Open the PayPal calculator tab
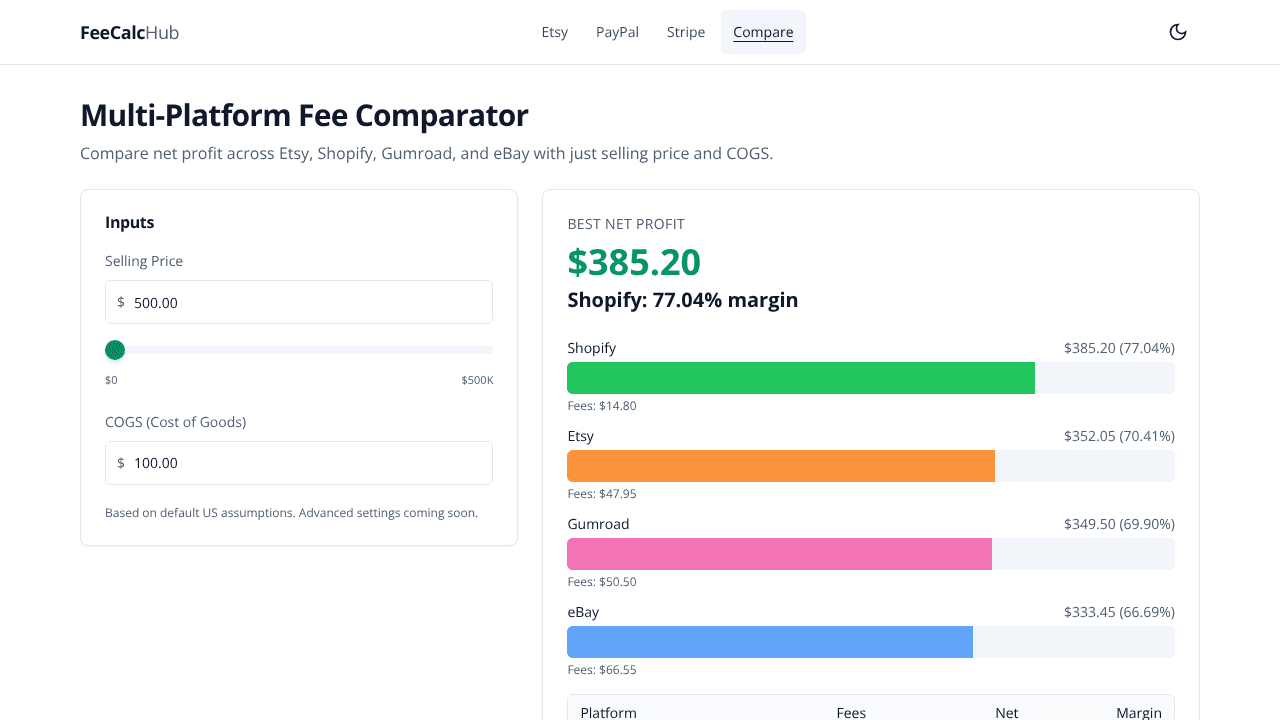The width and height of the screenshot is (1280, 720). 617,32
